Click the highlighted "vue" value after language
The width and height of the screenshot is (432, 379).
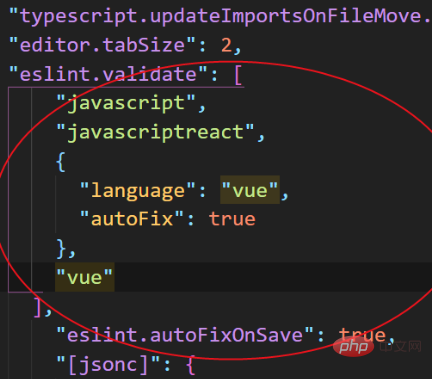[x=250, y=190]
